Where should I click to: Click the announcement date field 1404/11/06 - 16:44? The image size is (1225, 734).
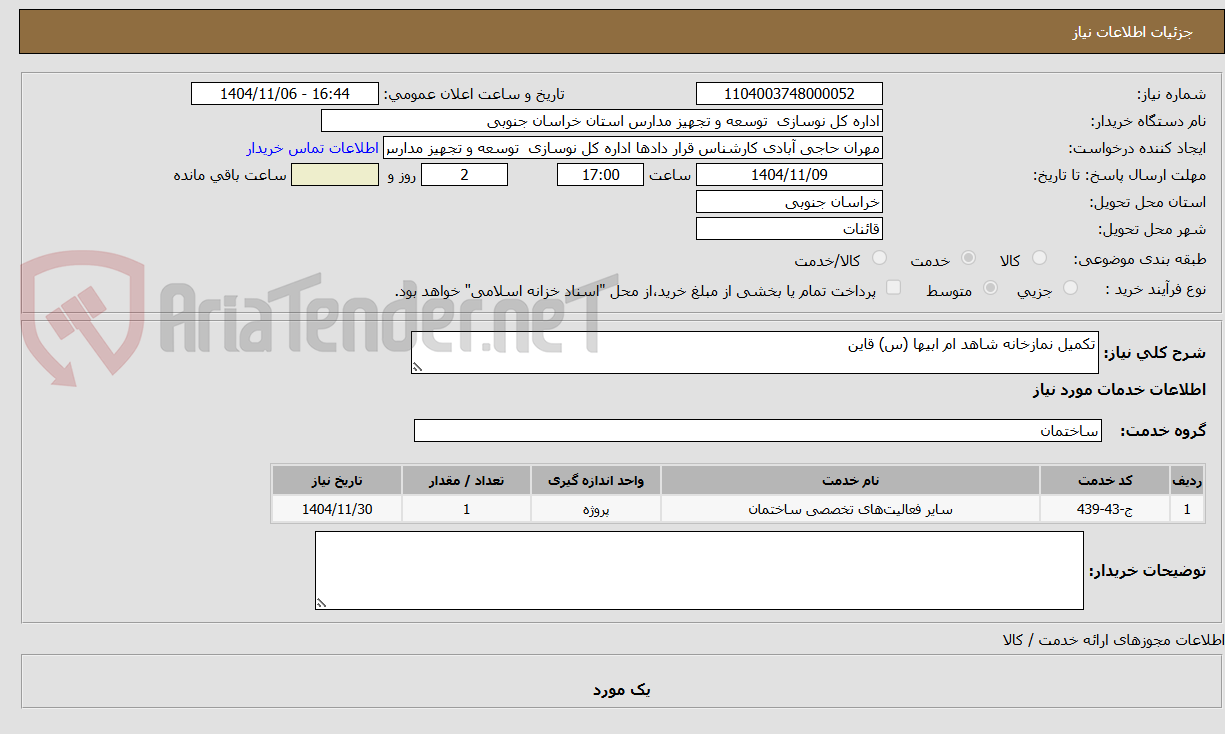(285, 94)
